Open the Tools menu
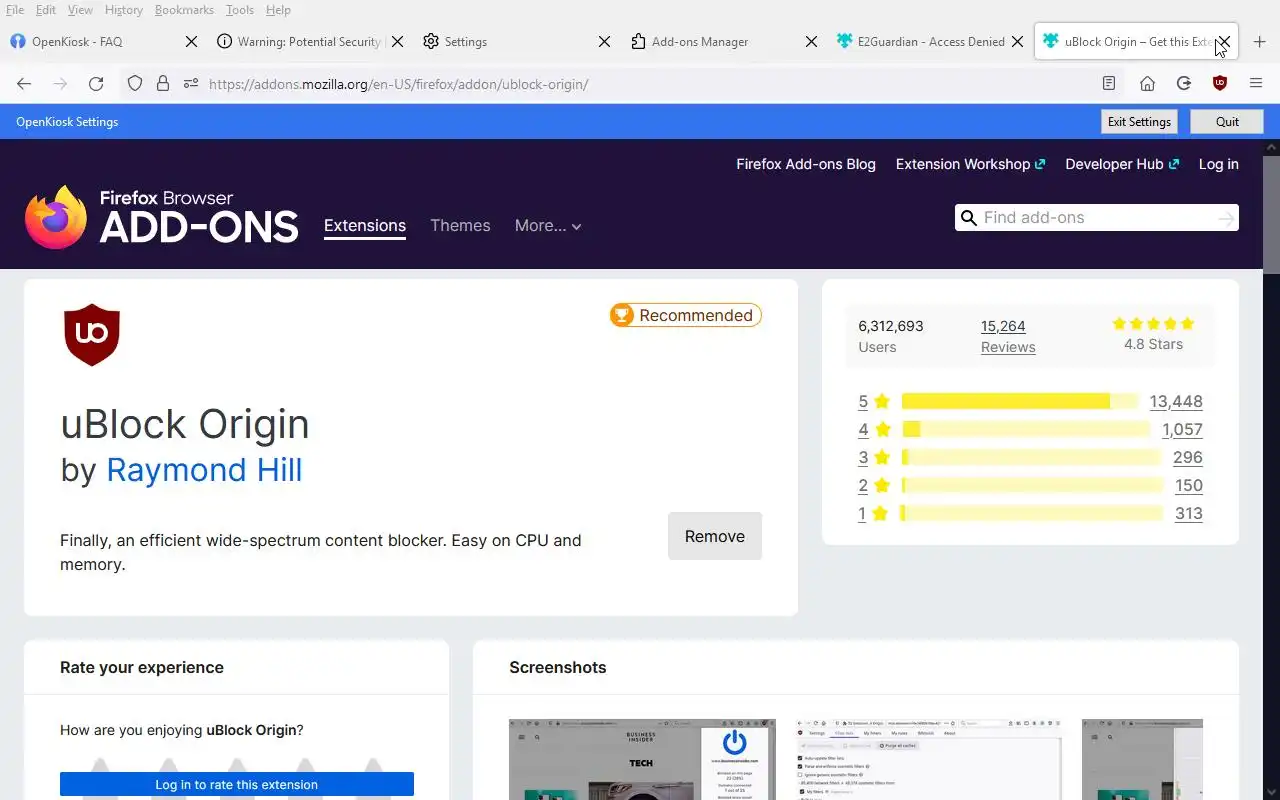The width and height of the screenshot is (1280, 800). (x=240, y=10)
